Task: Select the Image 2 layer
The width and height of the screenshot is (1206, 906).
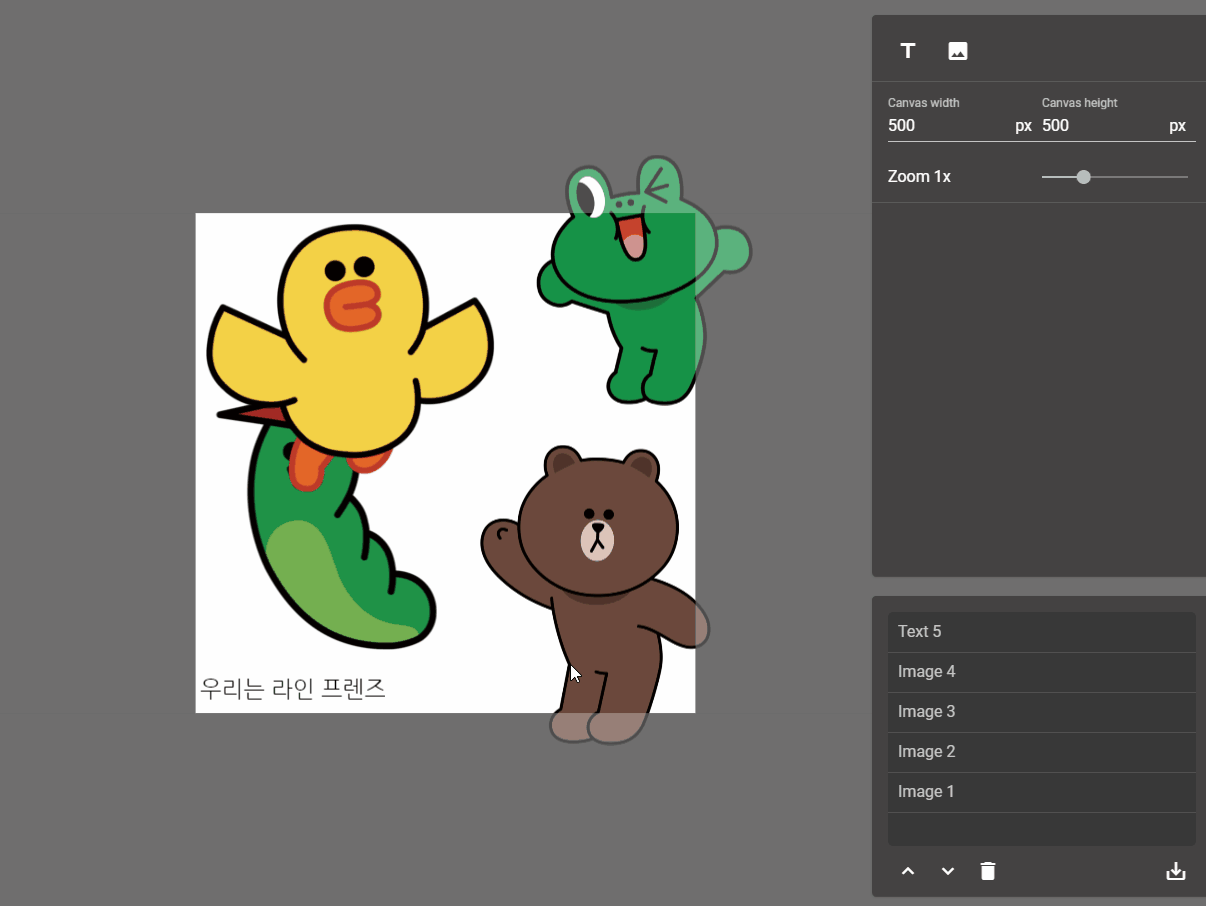Action: tap(1042, 752)
